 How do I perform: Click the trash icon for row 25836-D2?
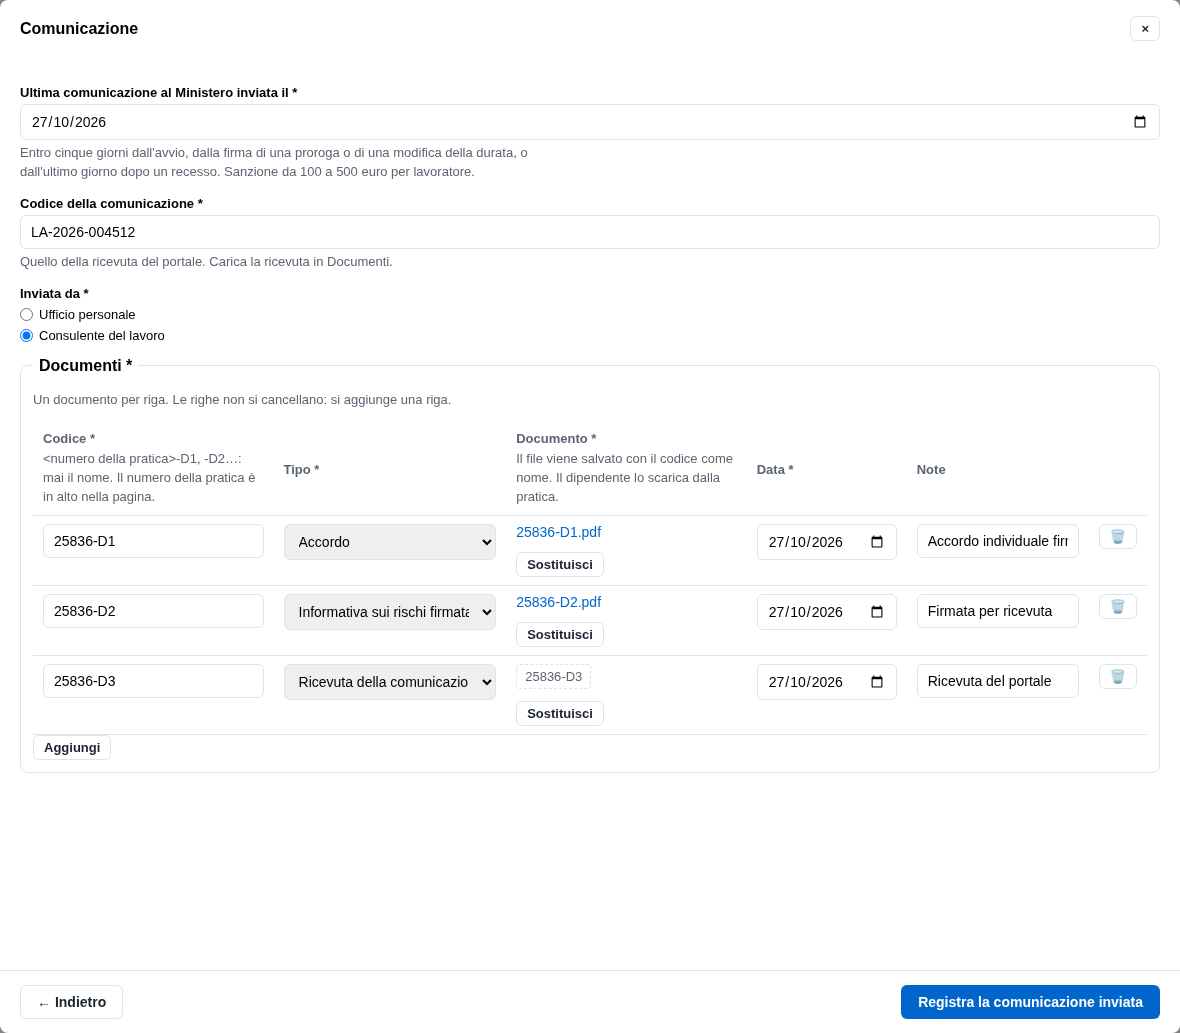coord(1118,606)
